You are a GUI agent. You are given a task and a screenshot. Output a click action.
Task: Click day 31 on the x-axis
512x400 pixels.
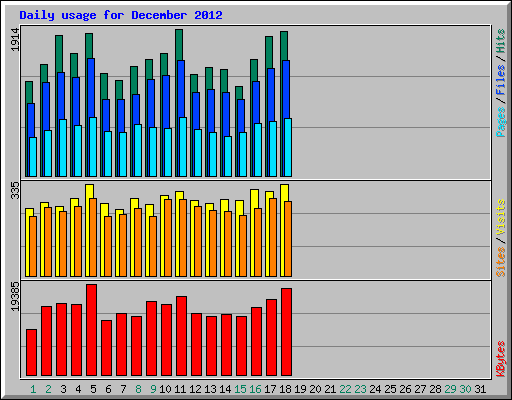pyautogui.click(x=480, y=389)
